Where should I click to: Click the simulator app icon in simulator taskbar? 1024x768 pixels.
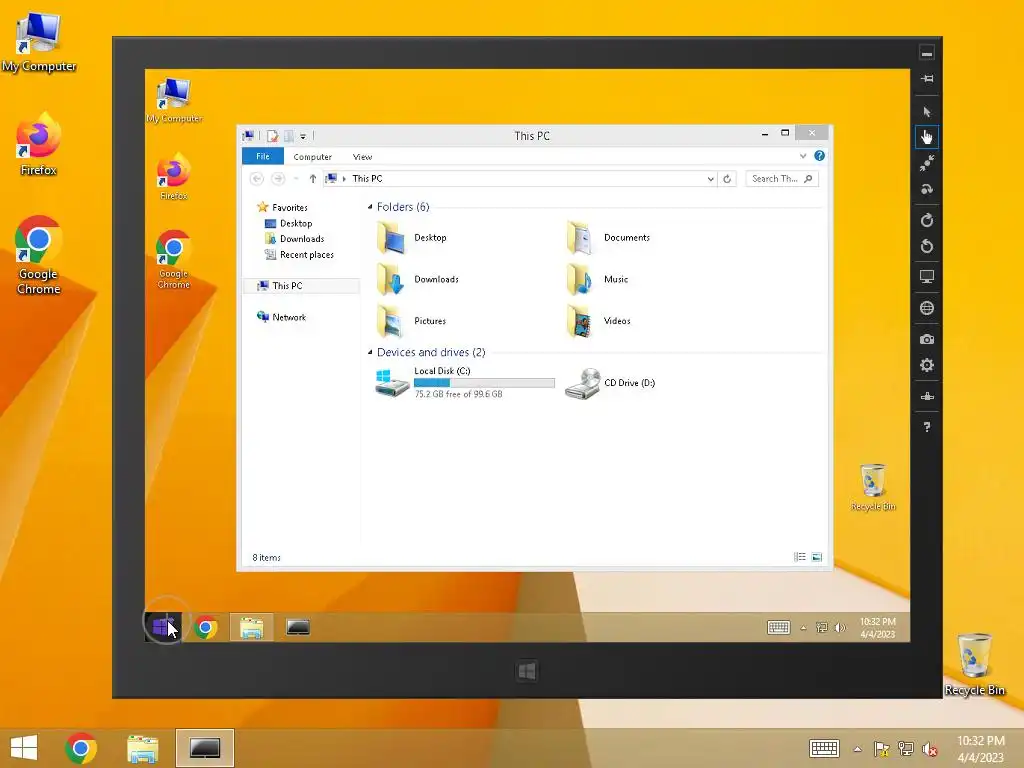click(x=298, y=628)
